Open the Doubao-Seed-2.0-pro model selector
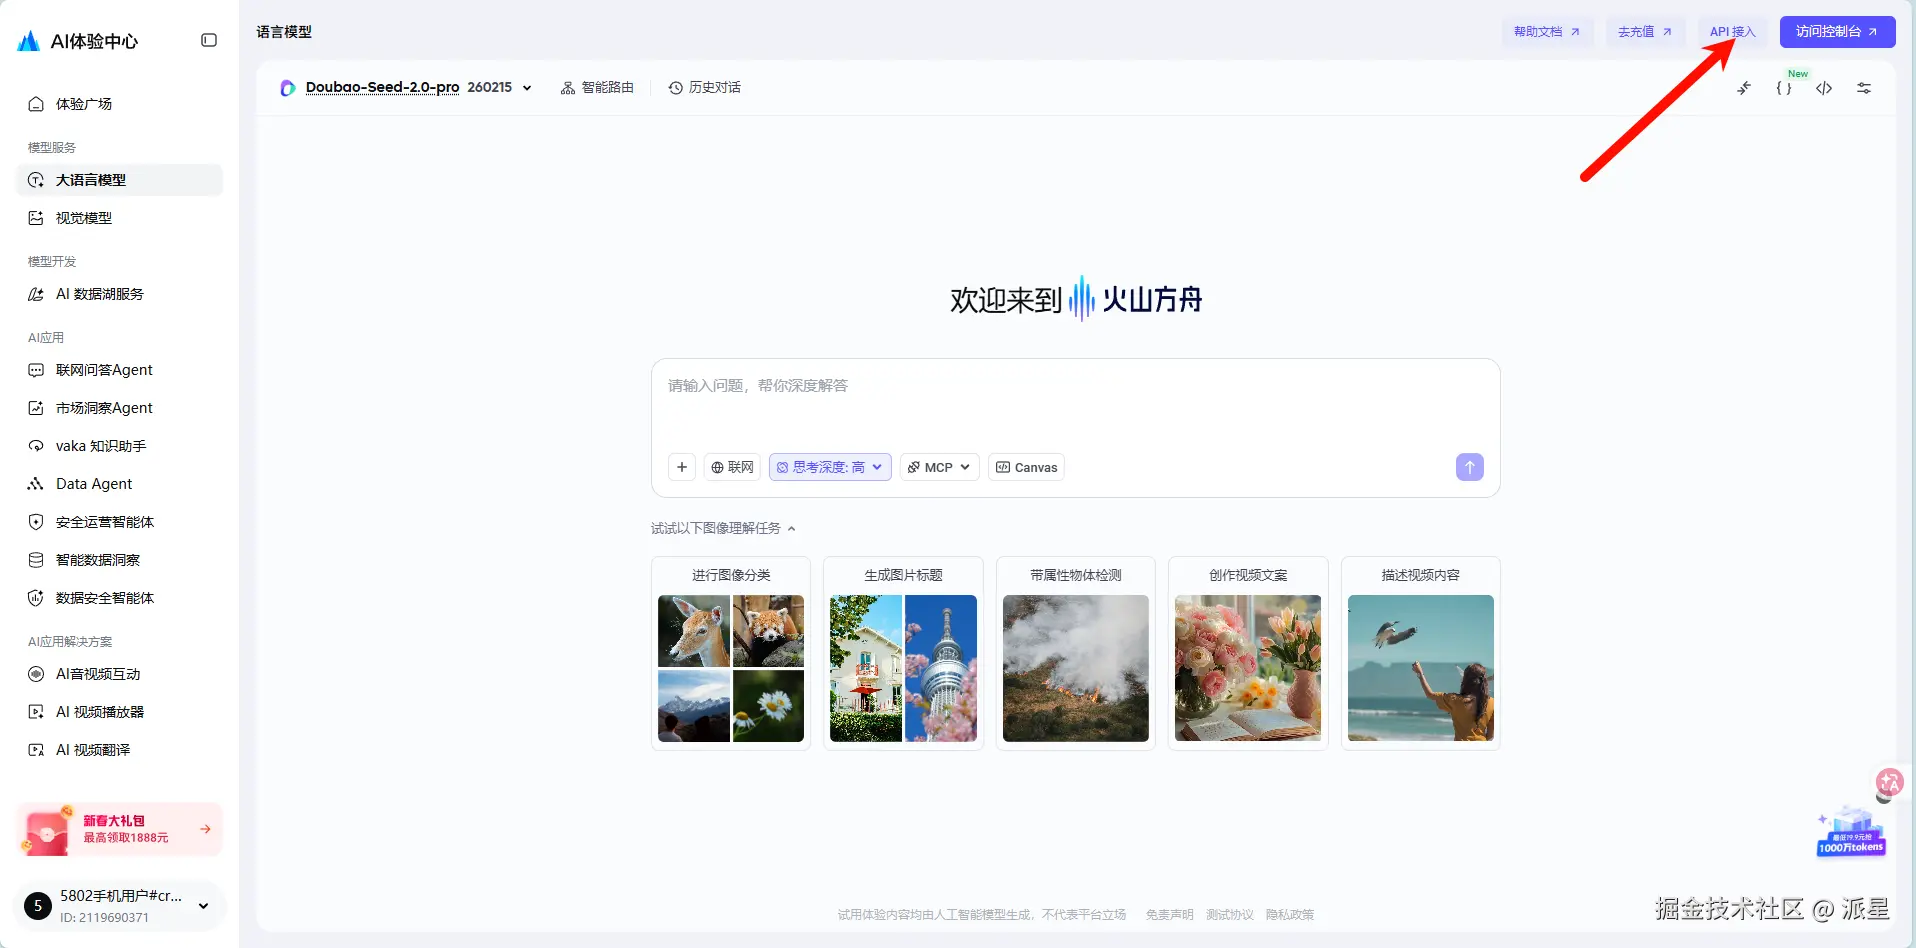The height and width of the screenshot is (948, 1916). click(406, 88)
